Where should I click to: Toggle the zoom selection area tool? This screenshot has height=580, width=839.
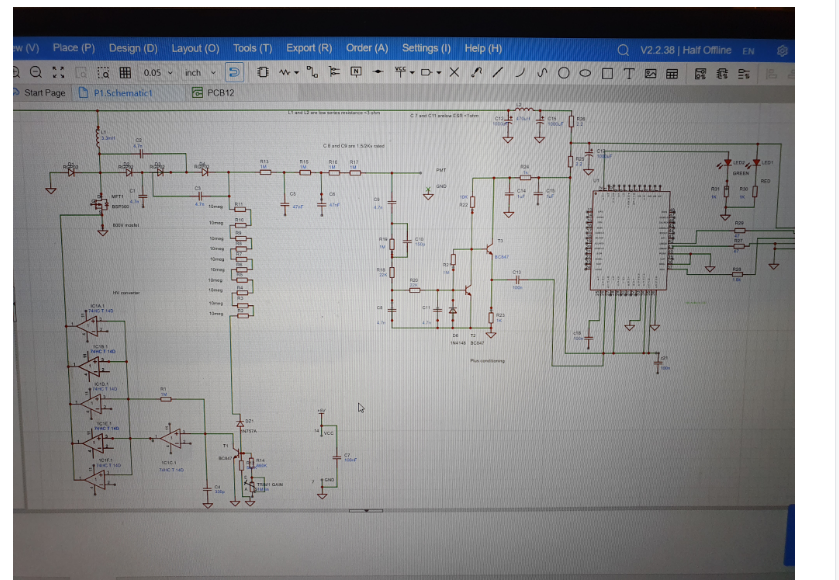103,72
